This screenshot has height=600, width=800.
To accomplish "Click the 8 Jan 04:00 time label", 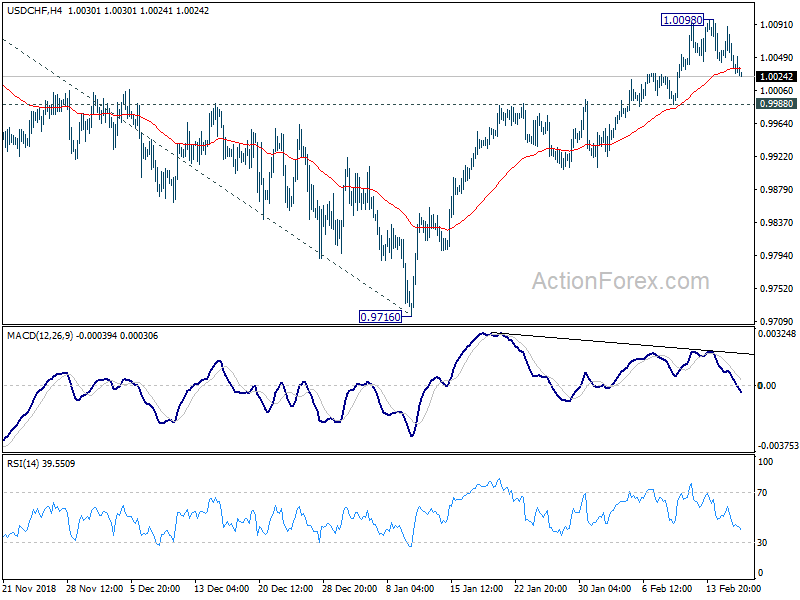I will (x=410, y=588).
